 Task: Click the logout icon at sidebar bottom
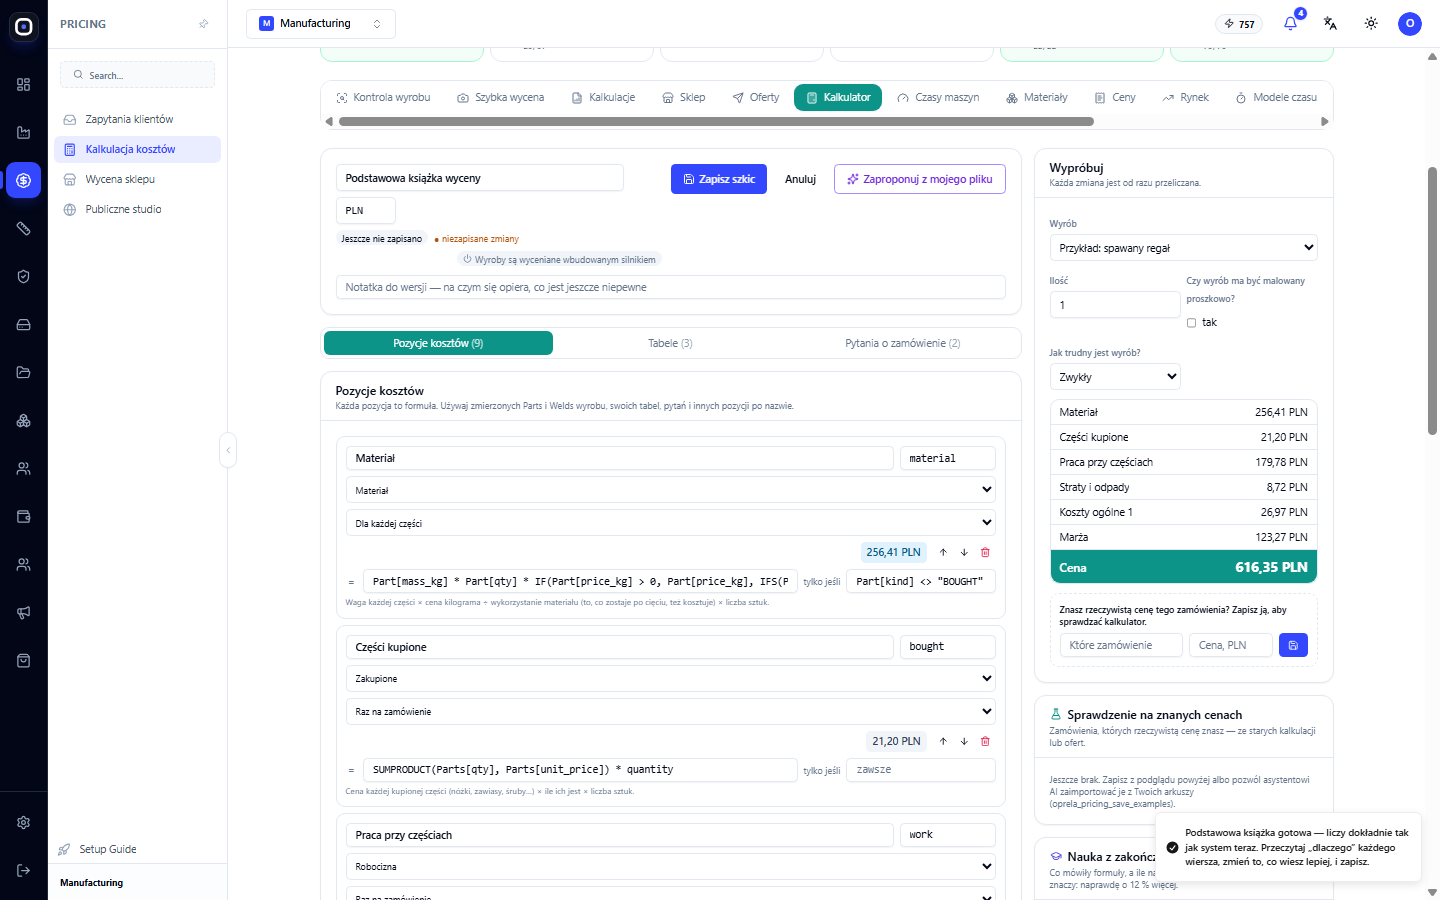[x=24, y=870]
